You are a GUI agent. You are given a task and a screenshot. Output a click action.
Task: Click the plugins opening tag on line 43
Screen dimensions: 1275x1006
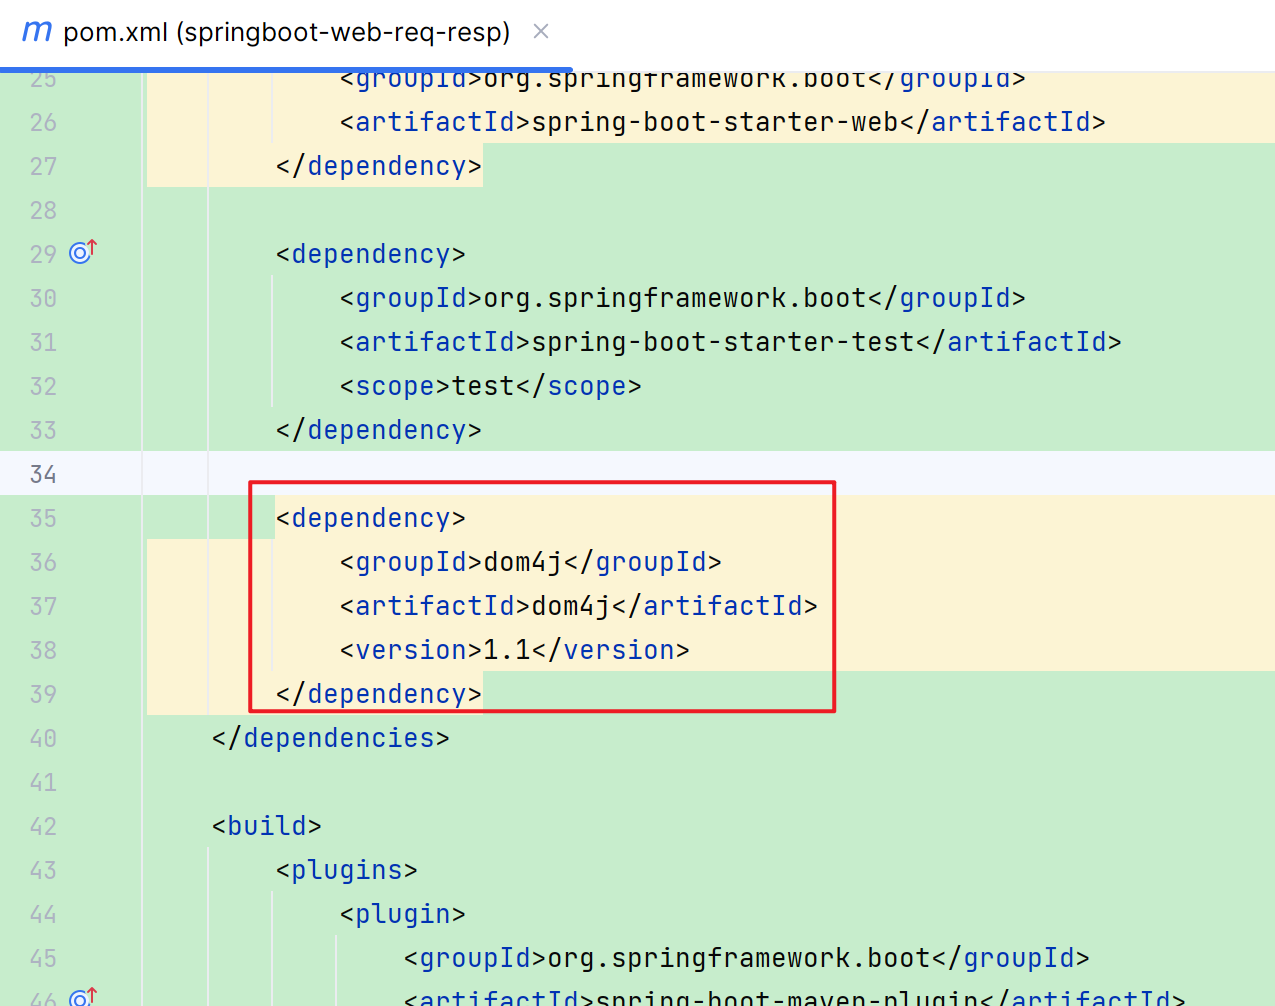point(345,869)
